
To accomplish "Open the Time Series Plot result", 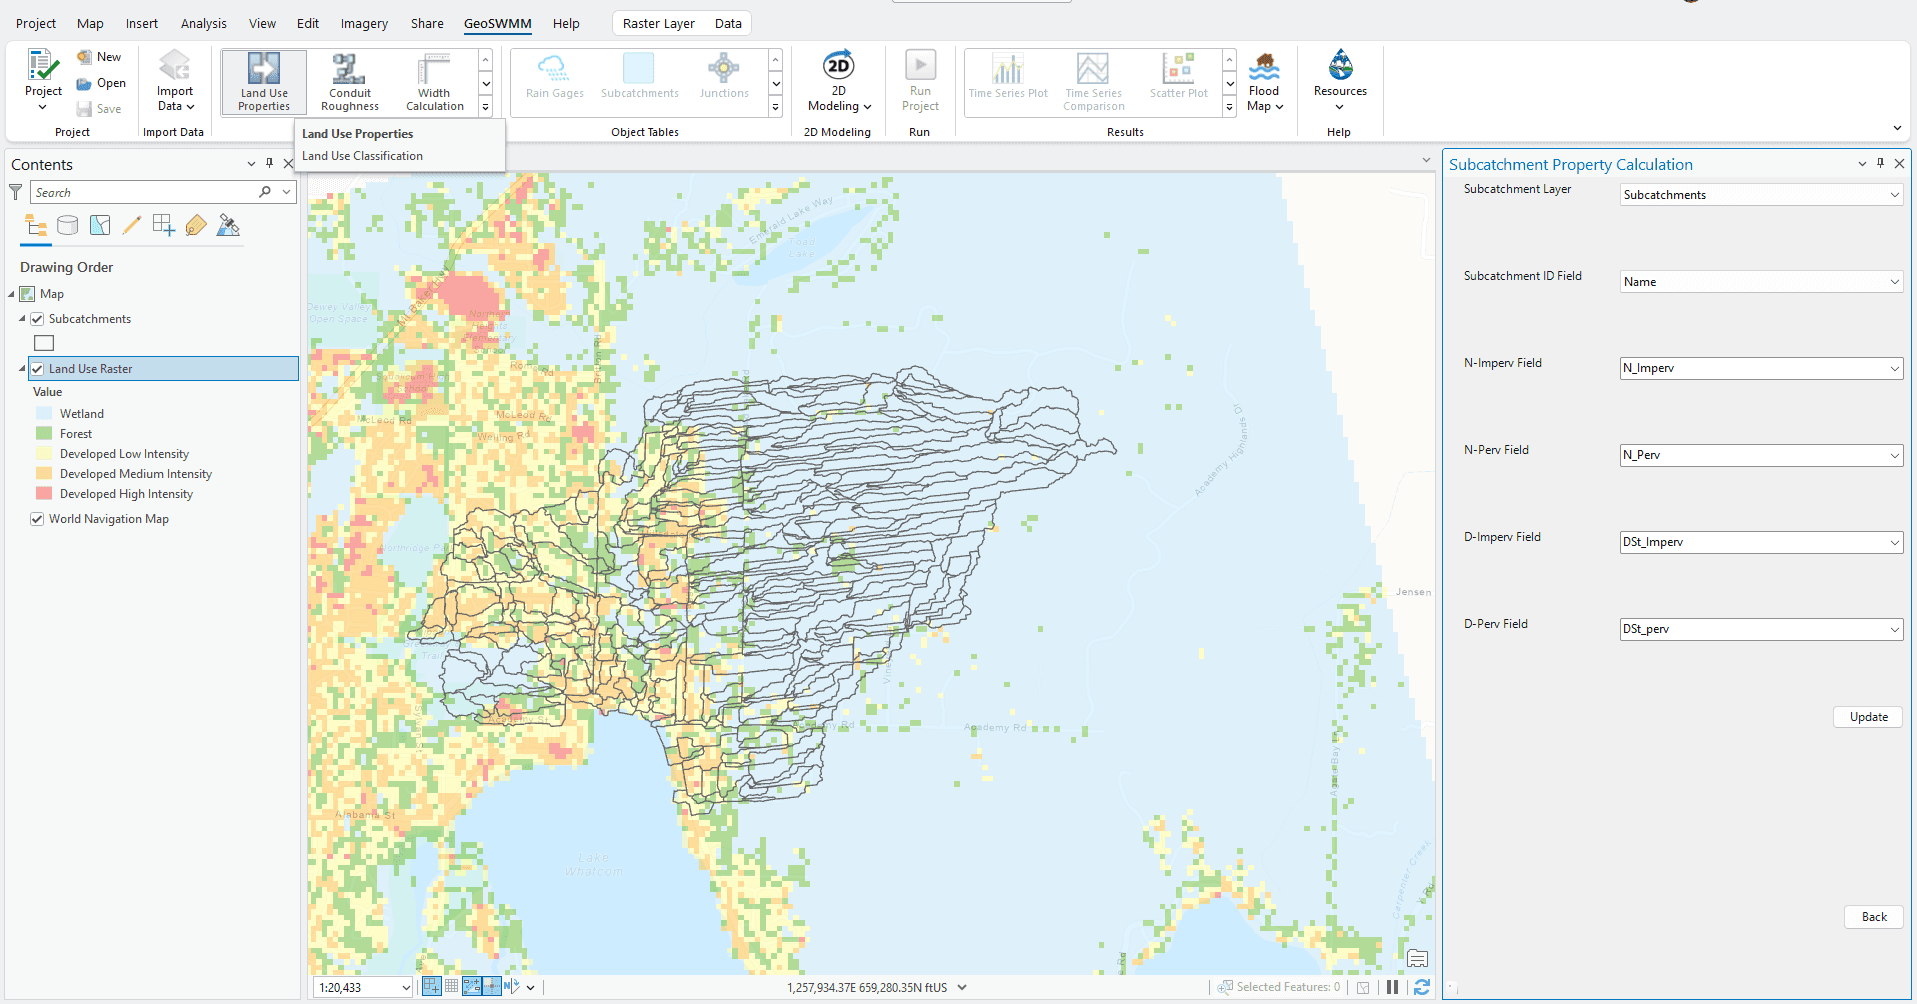I will tap(1008, 77).
